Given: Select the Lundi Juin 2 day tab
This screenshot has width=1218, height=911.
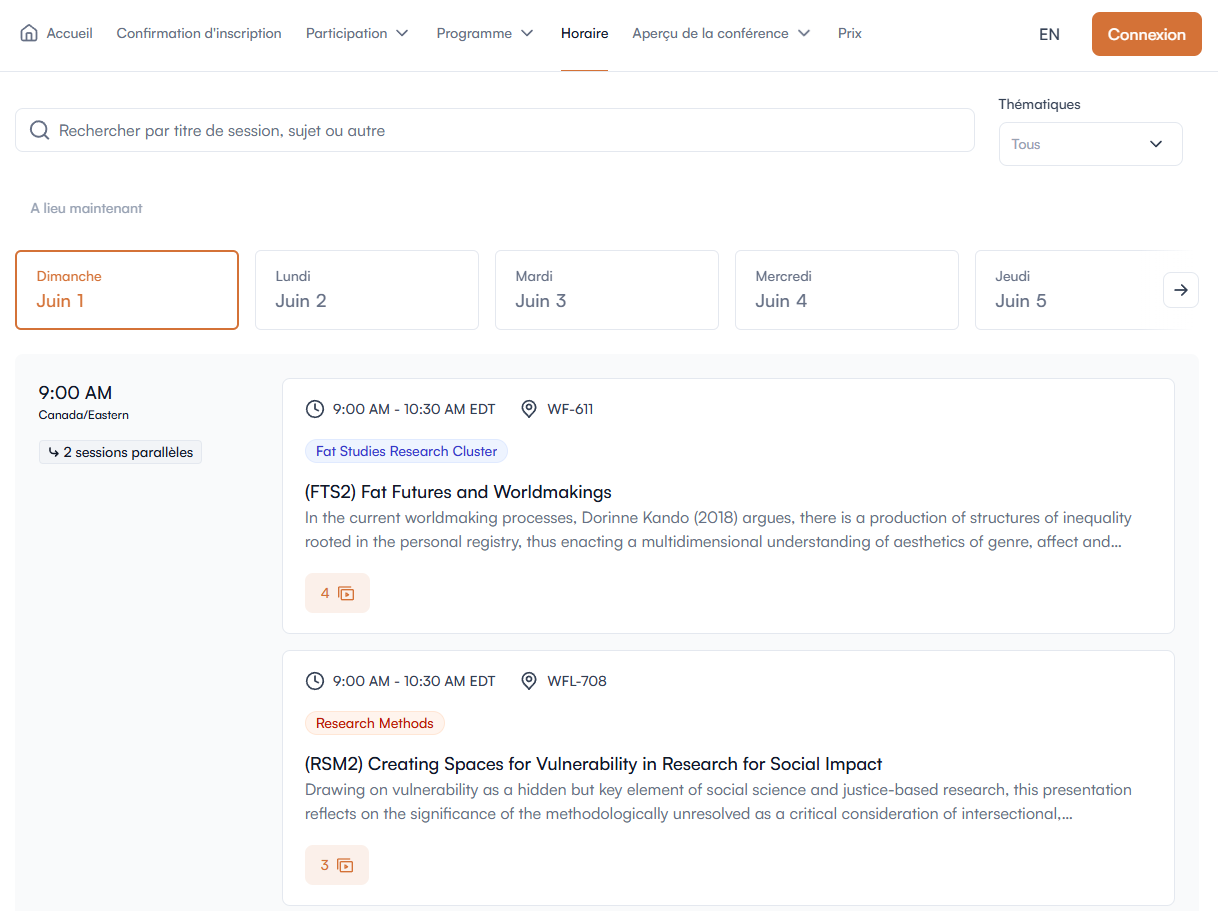Looking at the screenshot, I should [366, 290].
